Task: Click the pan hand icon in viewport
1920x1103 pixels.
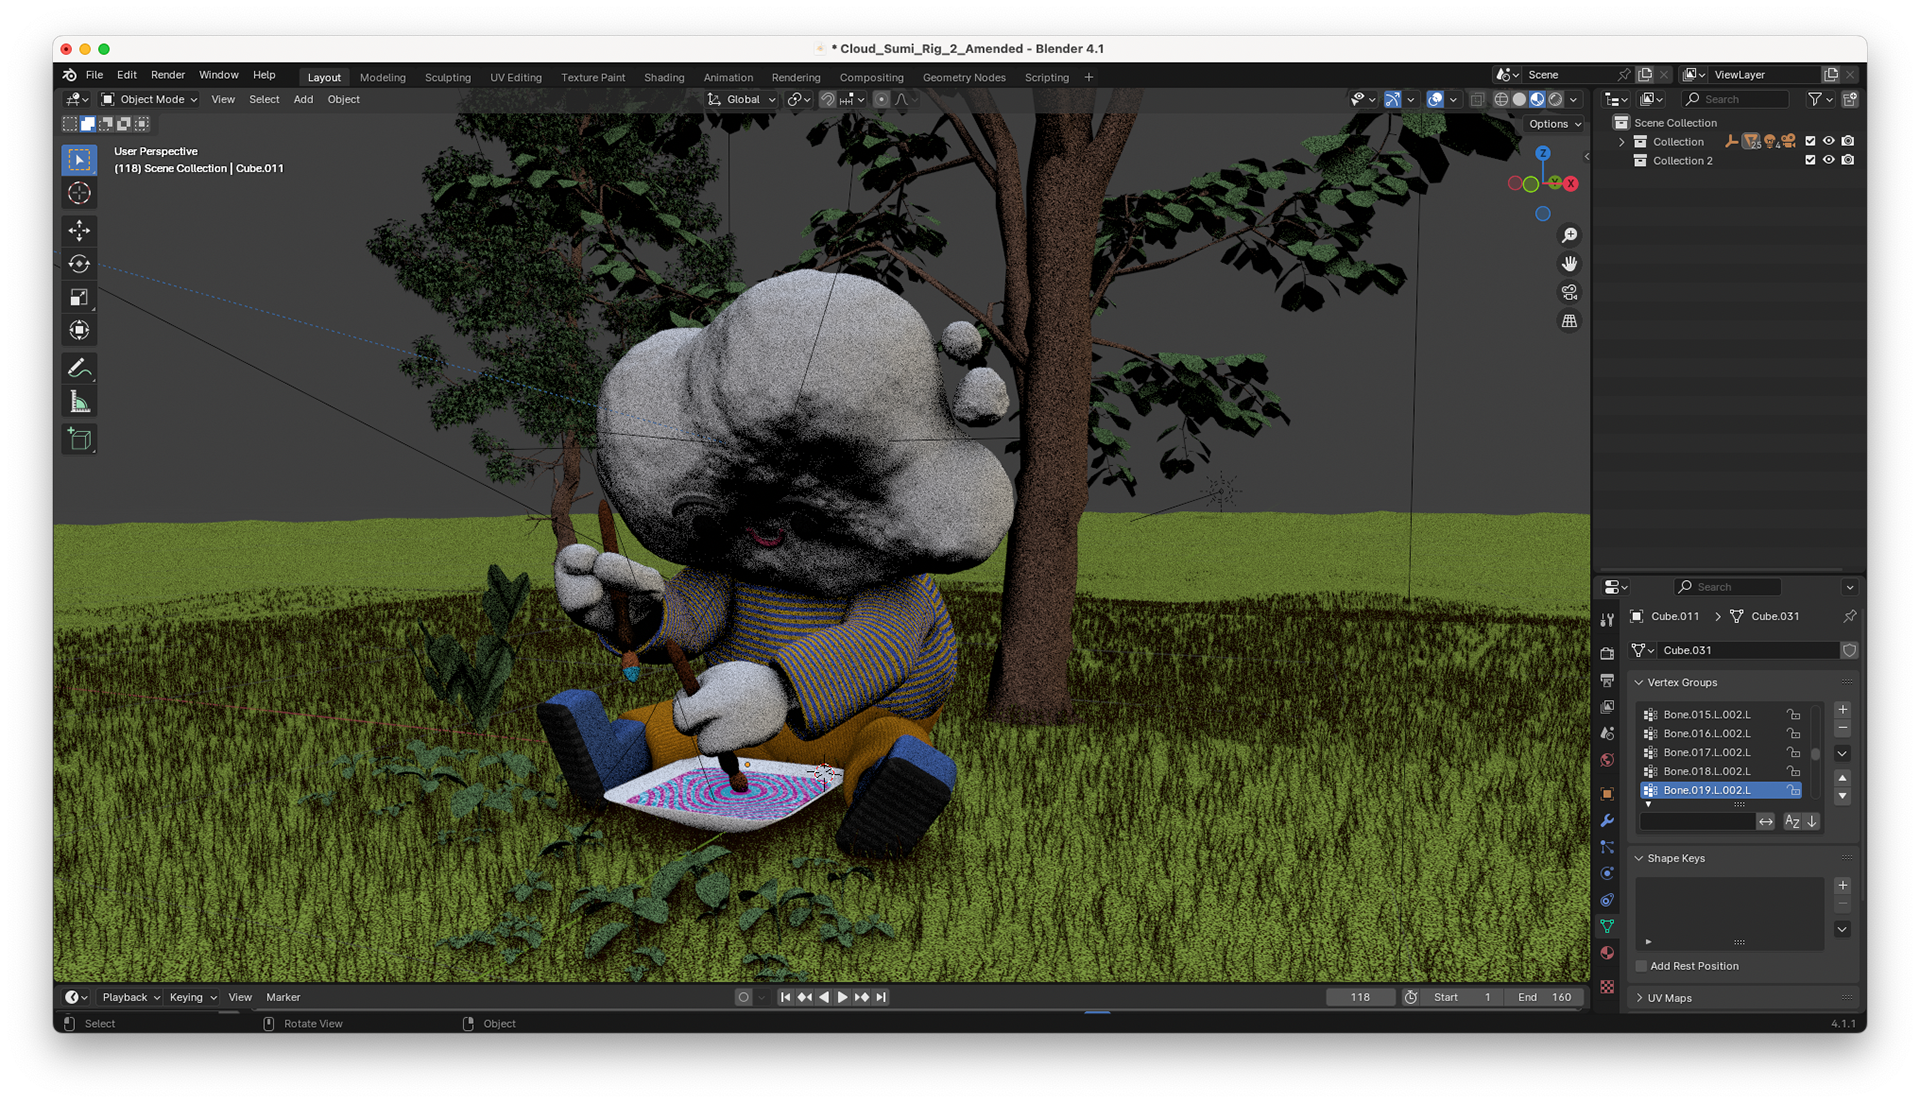Action: click(1569, 264)
